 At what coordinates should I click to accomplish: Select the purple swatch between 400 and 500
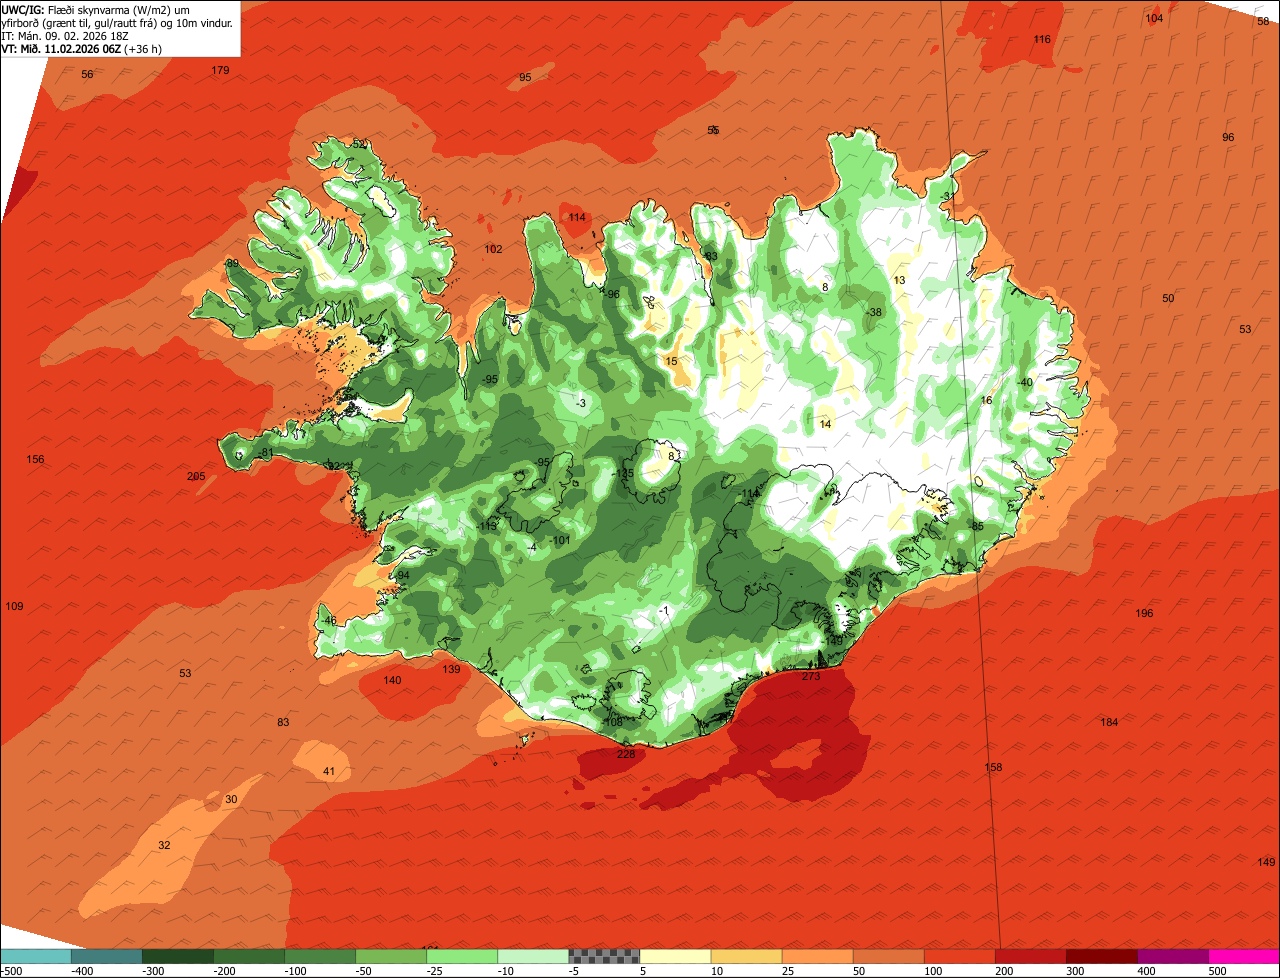tap(1172, 956)
